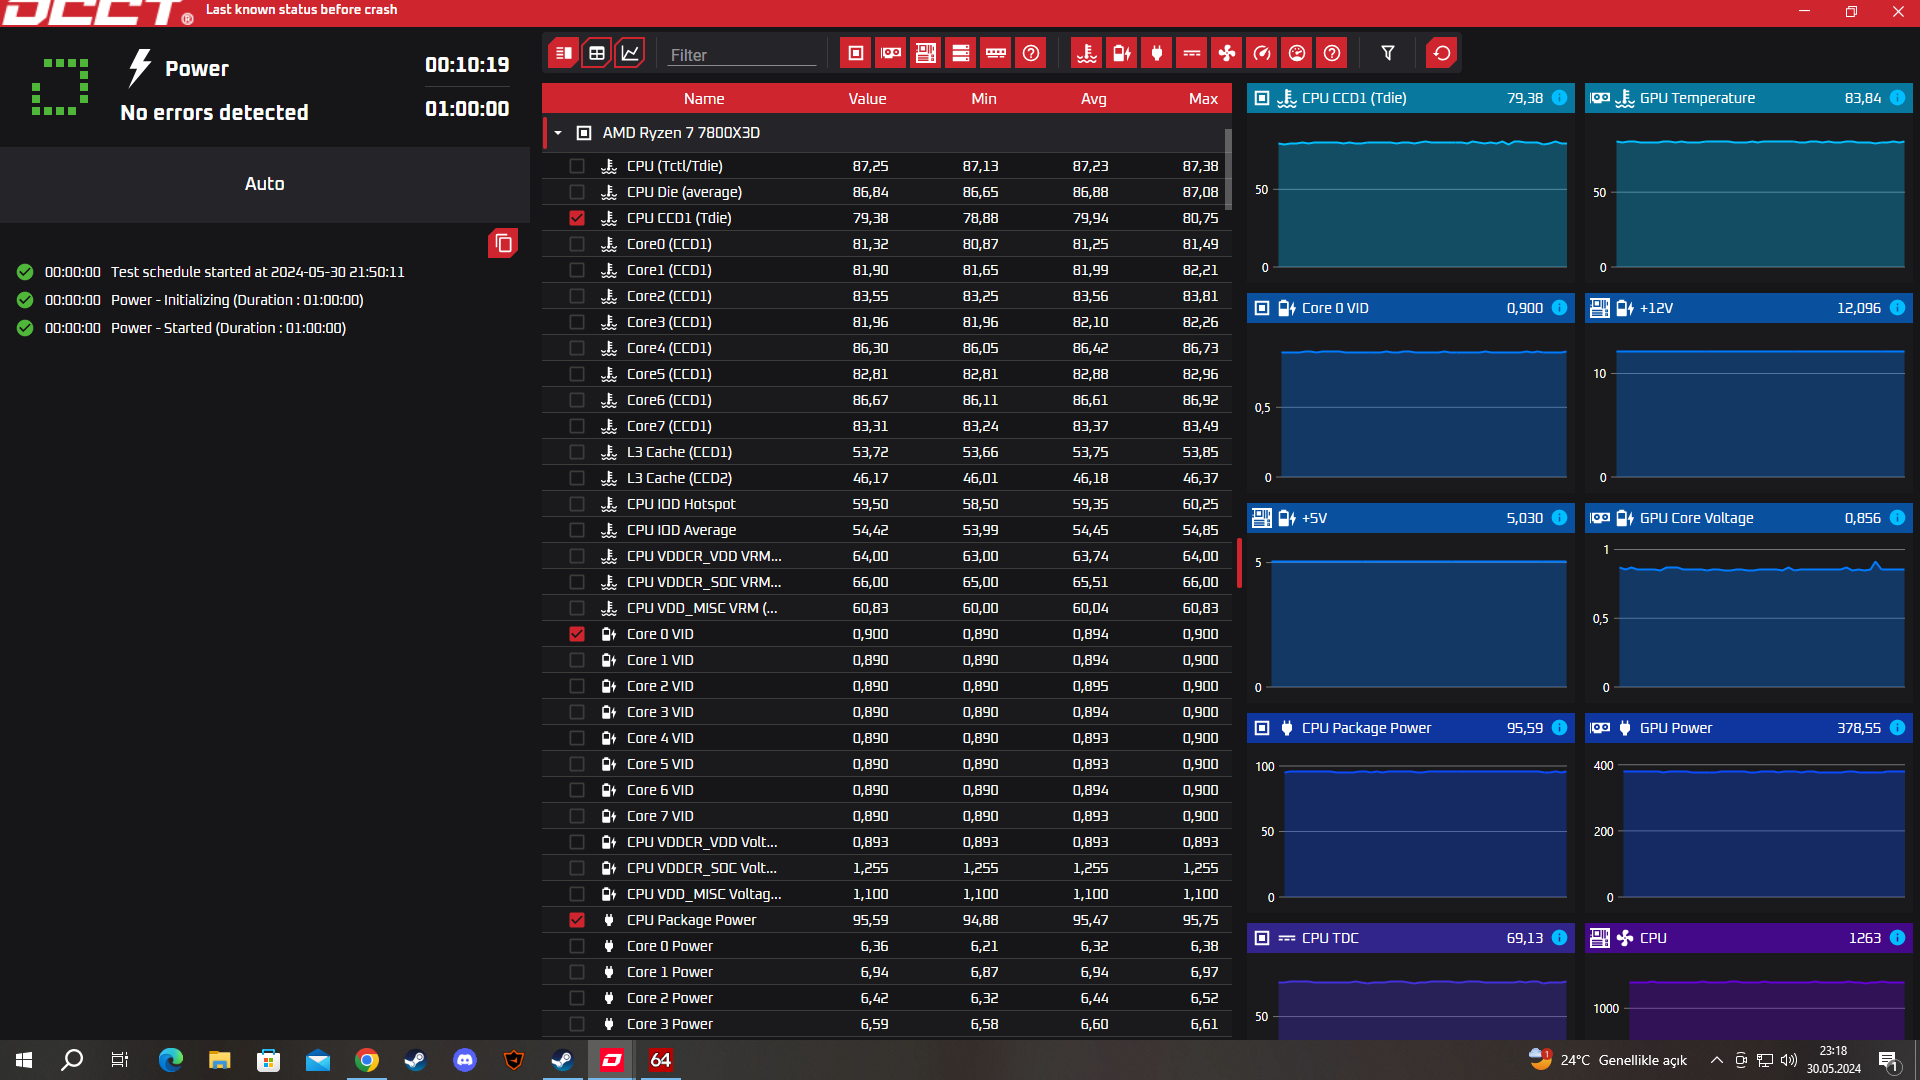Toggle the fan sensor filter icon
1920x1080 pixels.
coord(1227,53)
